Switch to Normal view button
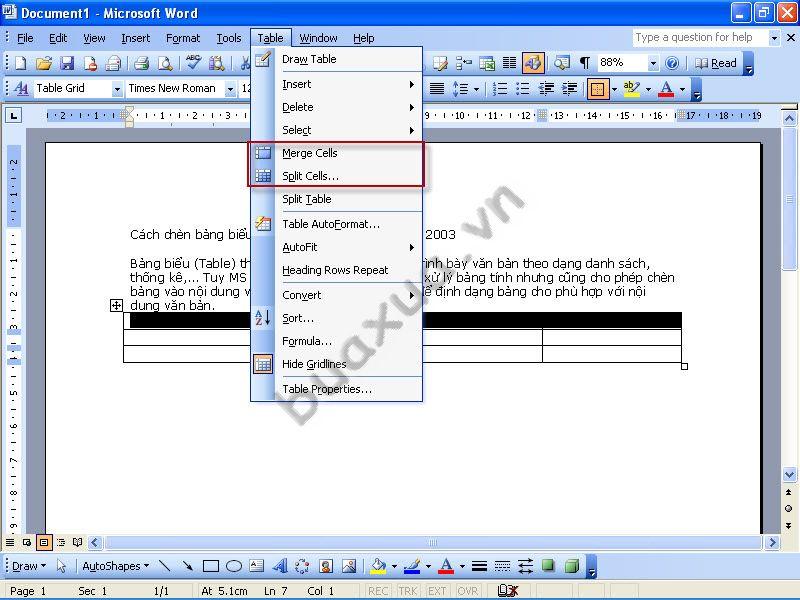This screenshot has width=800, height=600. [x=10, y=542]
